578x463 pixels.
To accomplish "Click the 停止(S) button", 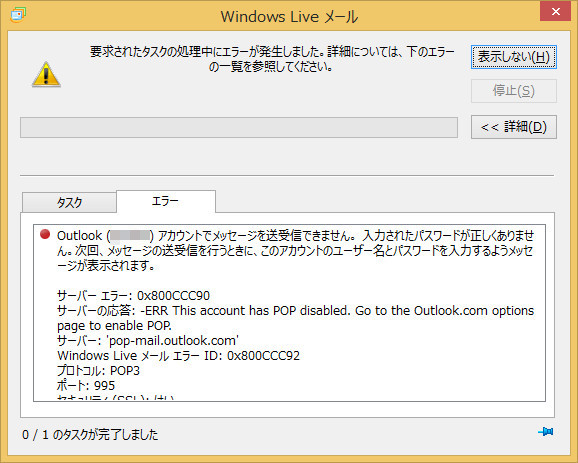I will tap(513, 91).
